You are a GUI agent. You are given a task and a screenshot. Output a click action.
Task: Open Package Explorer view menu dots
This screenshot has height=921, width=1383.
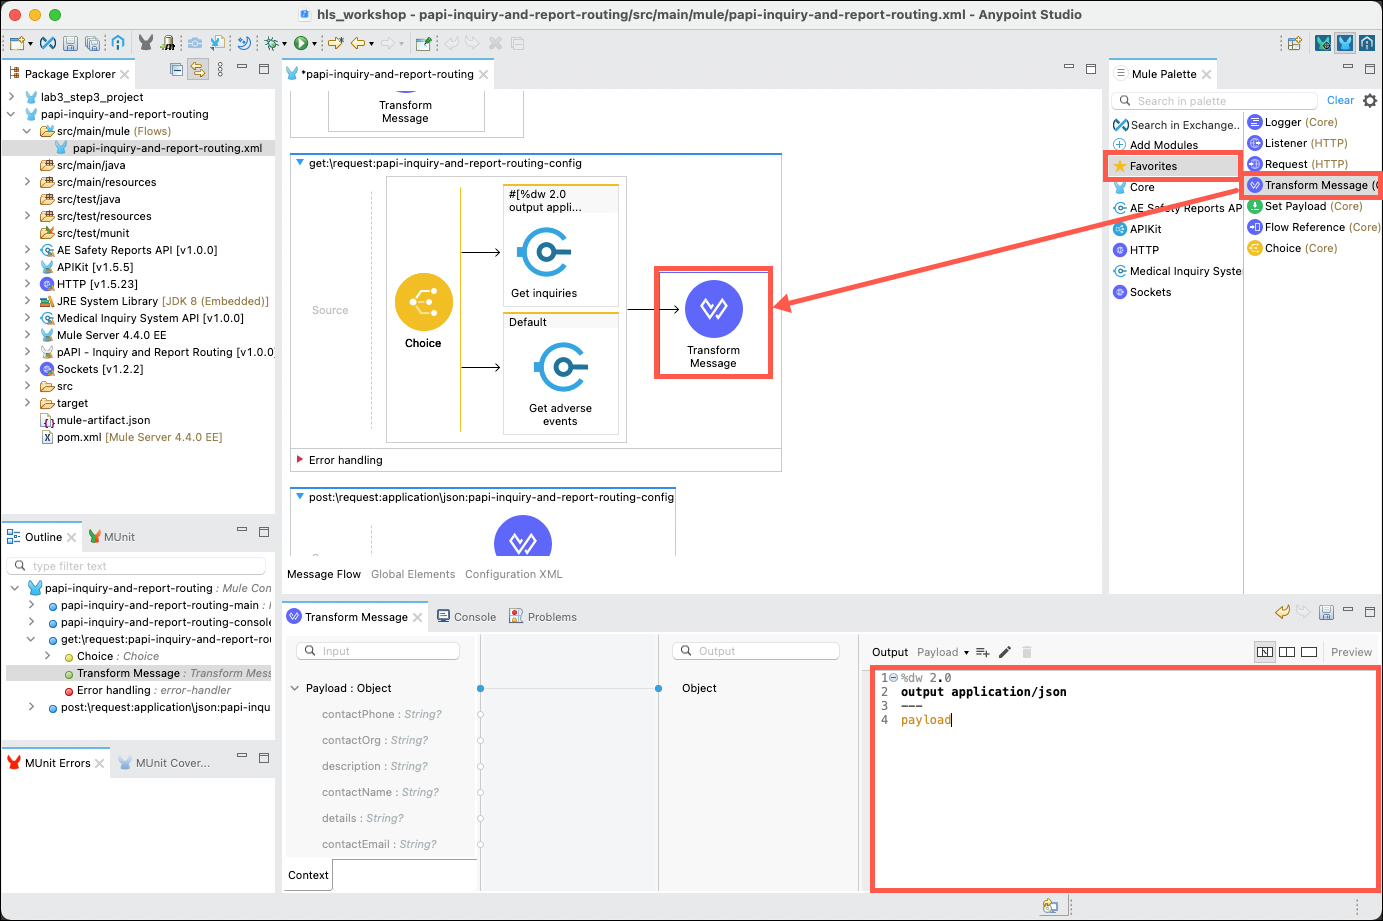pos(220,69)
